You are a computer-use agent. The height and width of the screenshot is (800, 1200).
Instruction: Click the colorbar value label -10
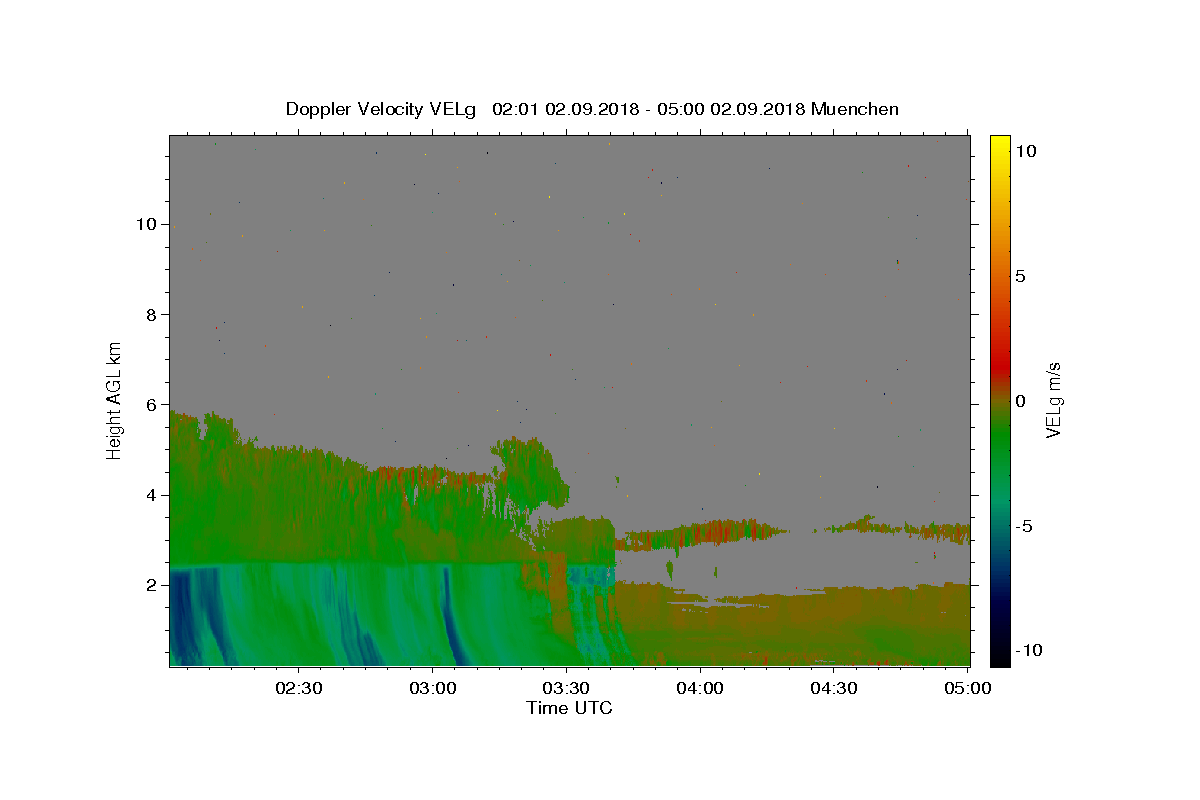(x=1028, y=651)
